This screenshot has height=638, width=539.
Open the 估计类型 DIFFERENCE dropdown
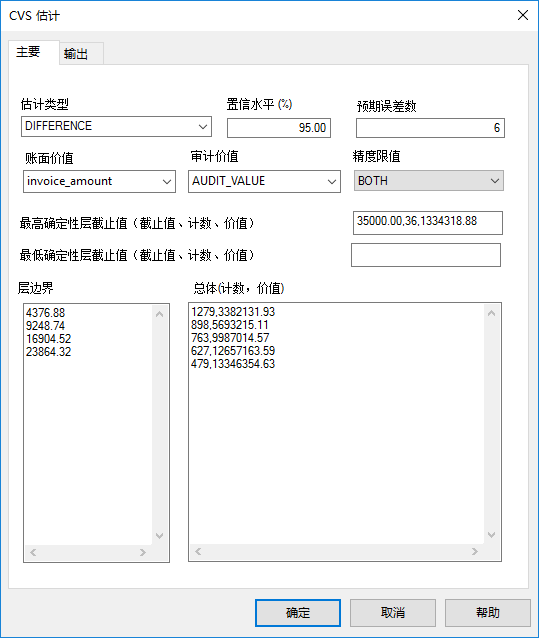[x=116, y=127]
